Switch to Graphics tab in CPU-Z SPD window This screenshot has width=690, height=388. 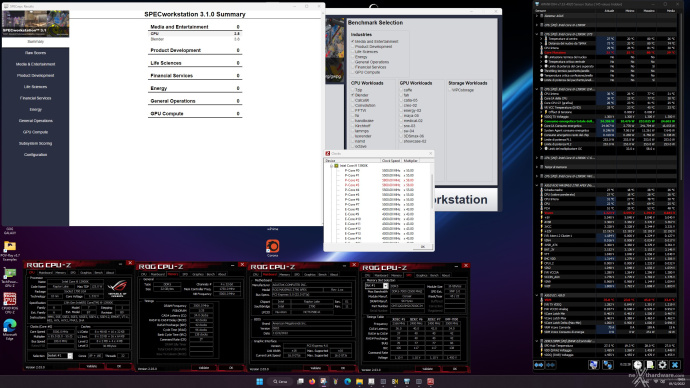tap(422, 275)
